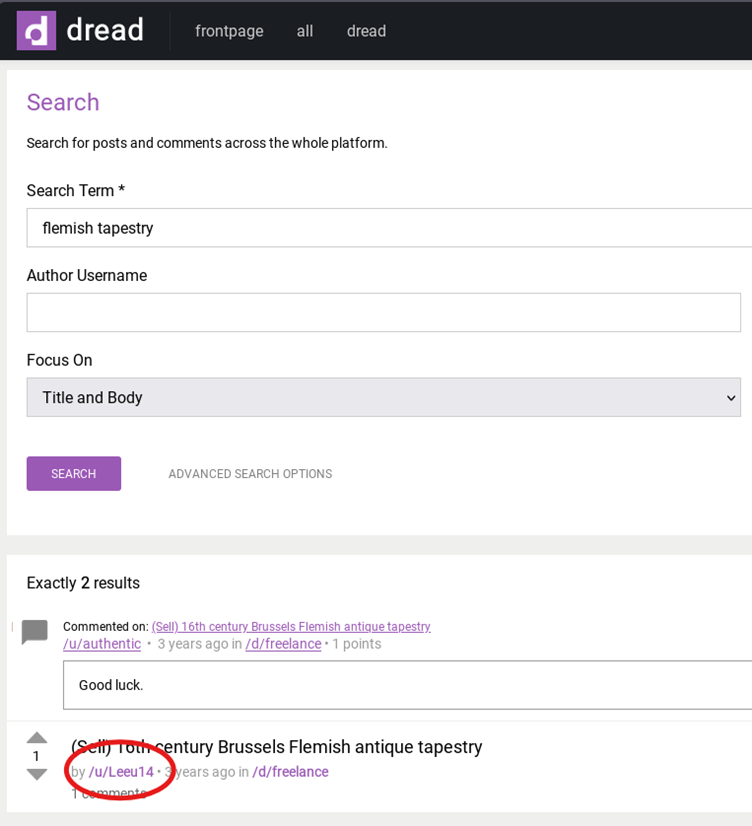This screenshot has height=826, width=752.
Task: Visit /u/authentic user profile
Action: [x=102, y=644]
